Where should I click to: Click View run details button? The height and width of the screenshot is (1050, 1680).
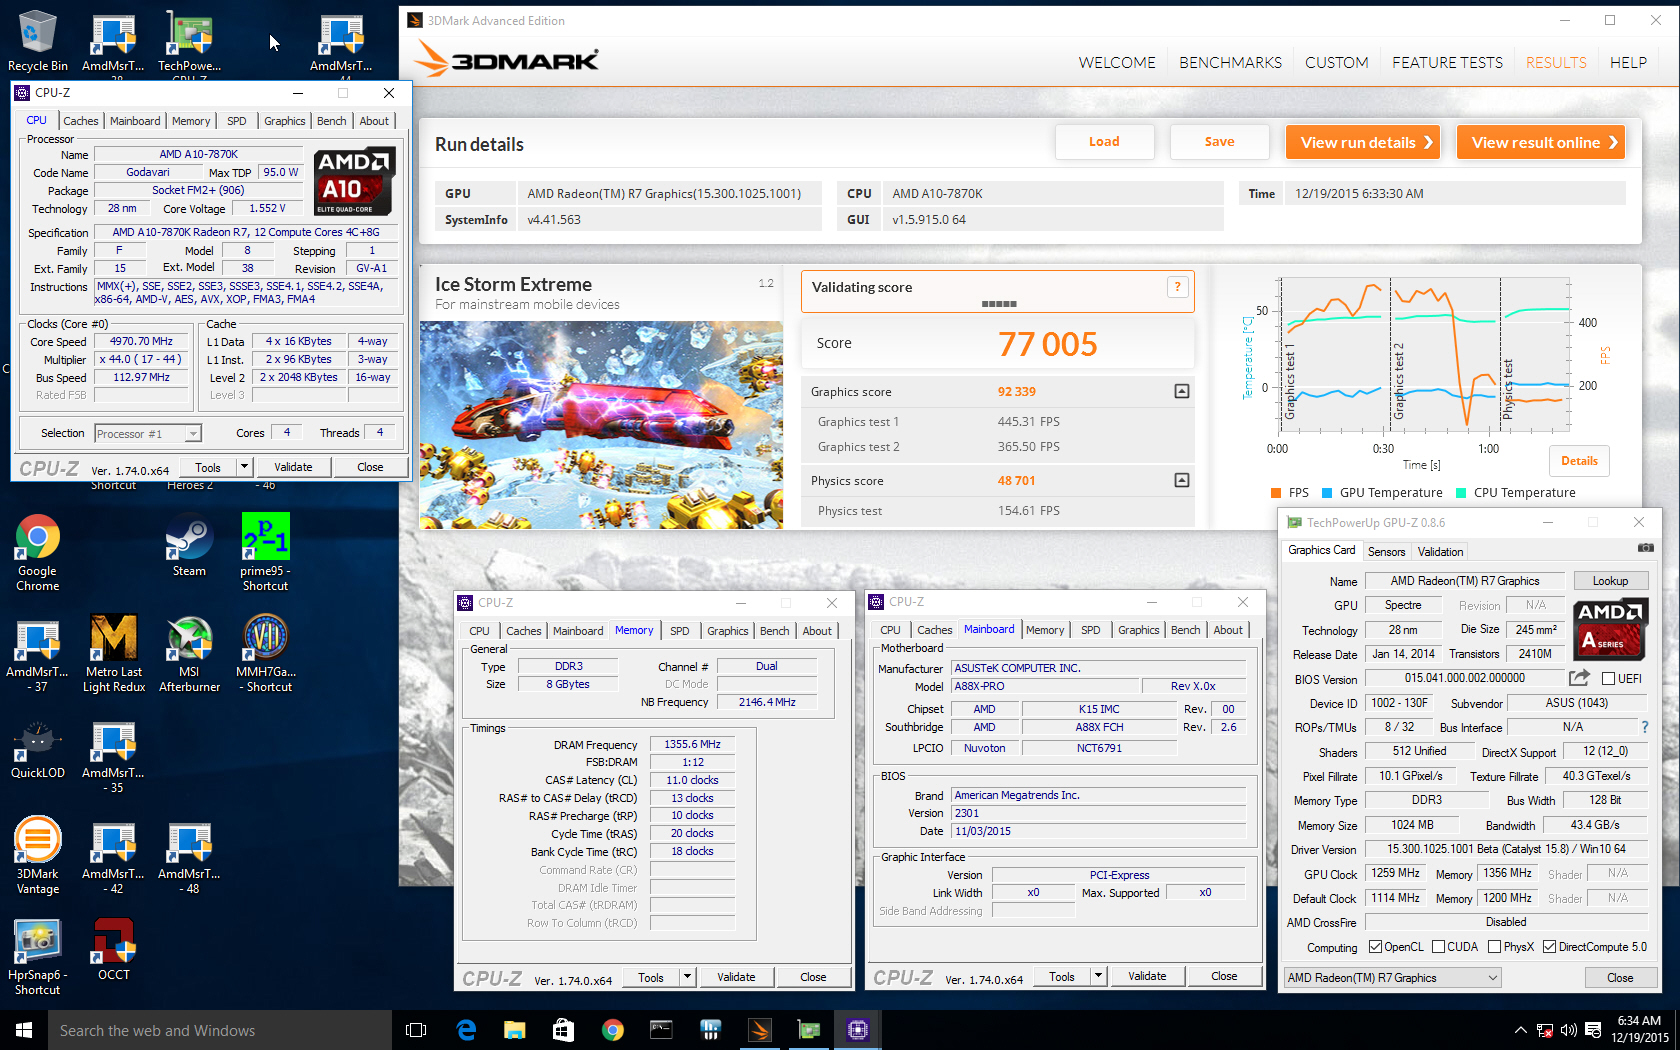1364,142
